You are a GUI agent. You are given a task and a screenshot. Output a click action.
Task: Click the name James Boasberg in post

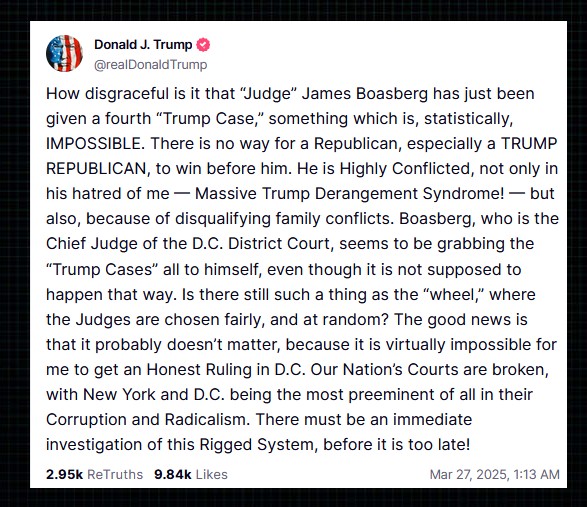click(365, 94)
